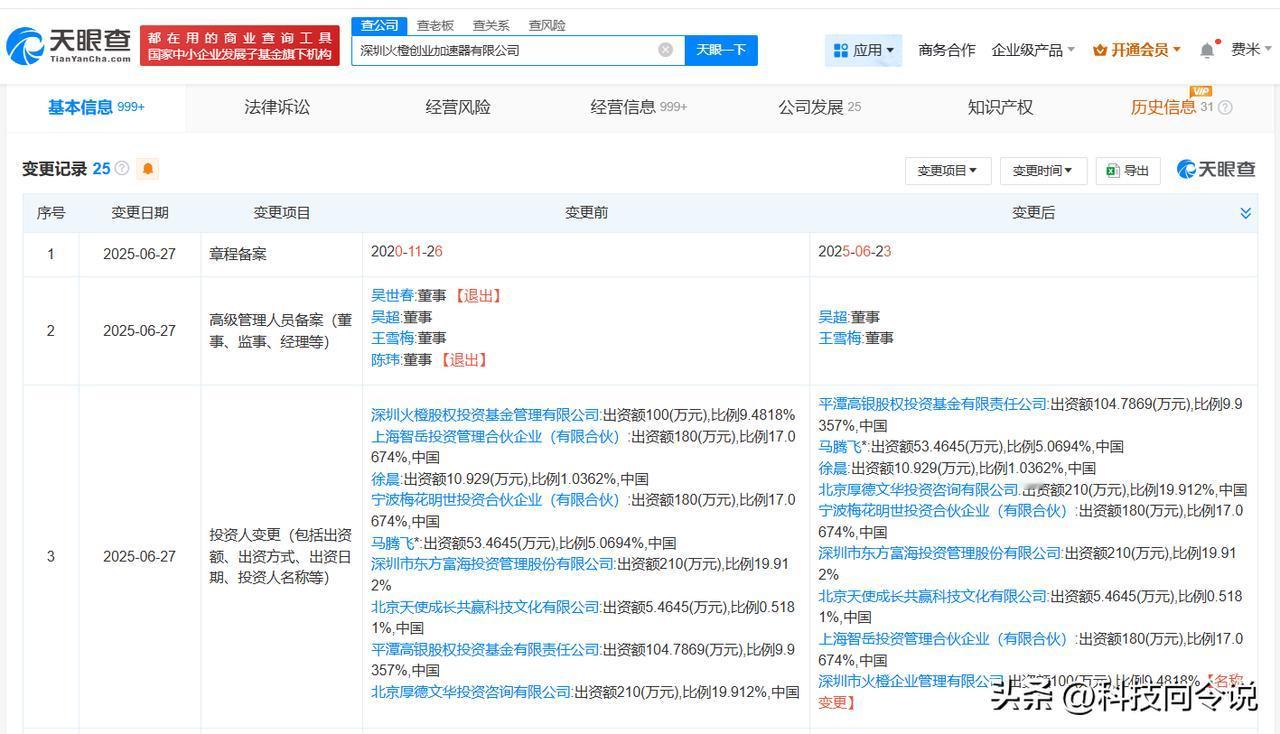1280x734 pixels.
Task: Clear the search box with the X icon
Action: point(665,50)
